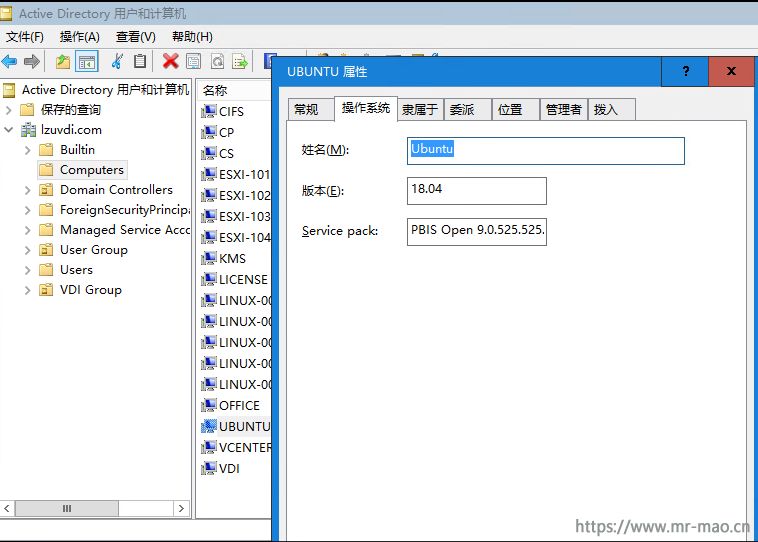Click the 姓名 field containing Ubuntu
This screenshot has width=758, height=542.
tap(546, 151)
